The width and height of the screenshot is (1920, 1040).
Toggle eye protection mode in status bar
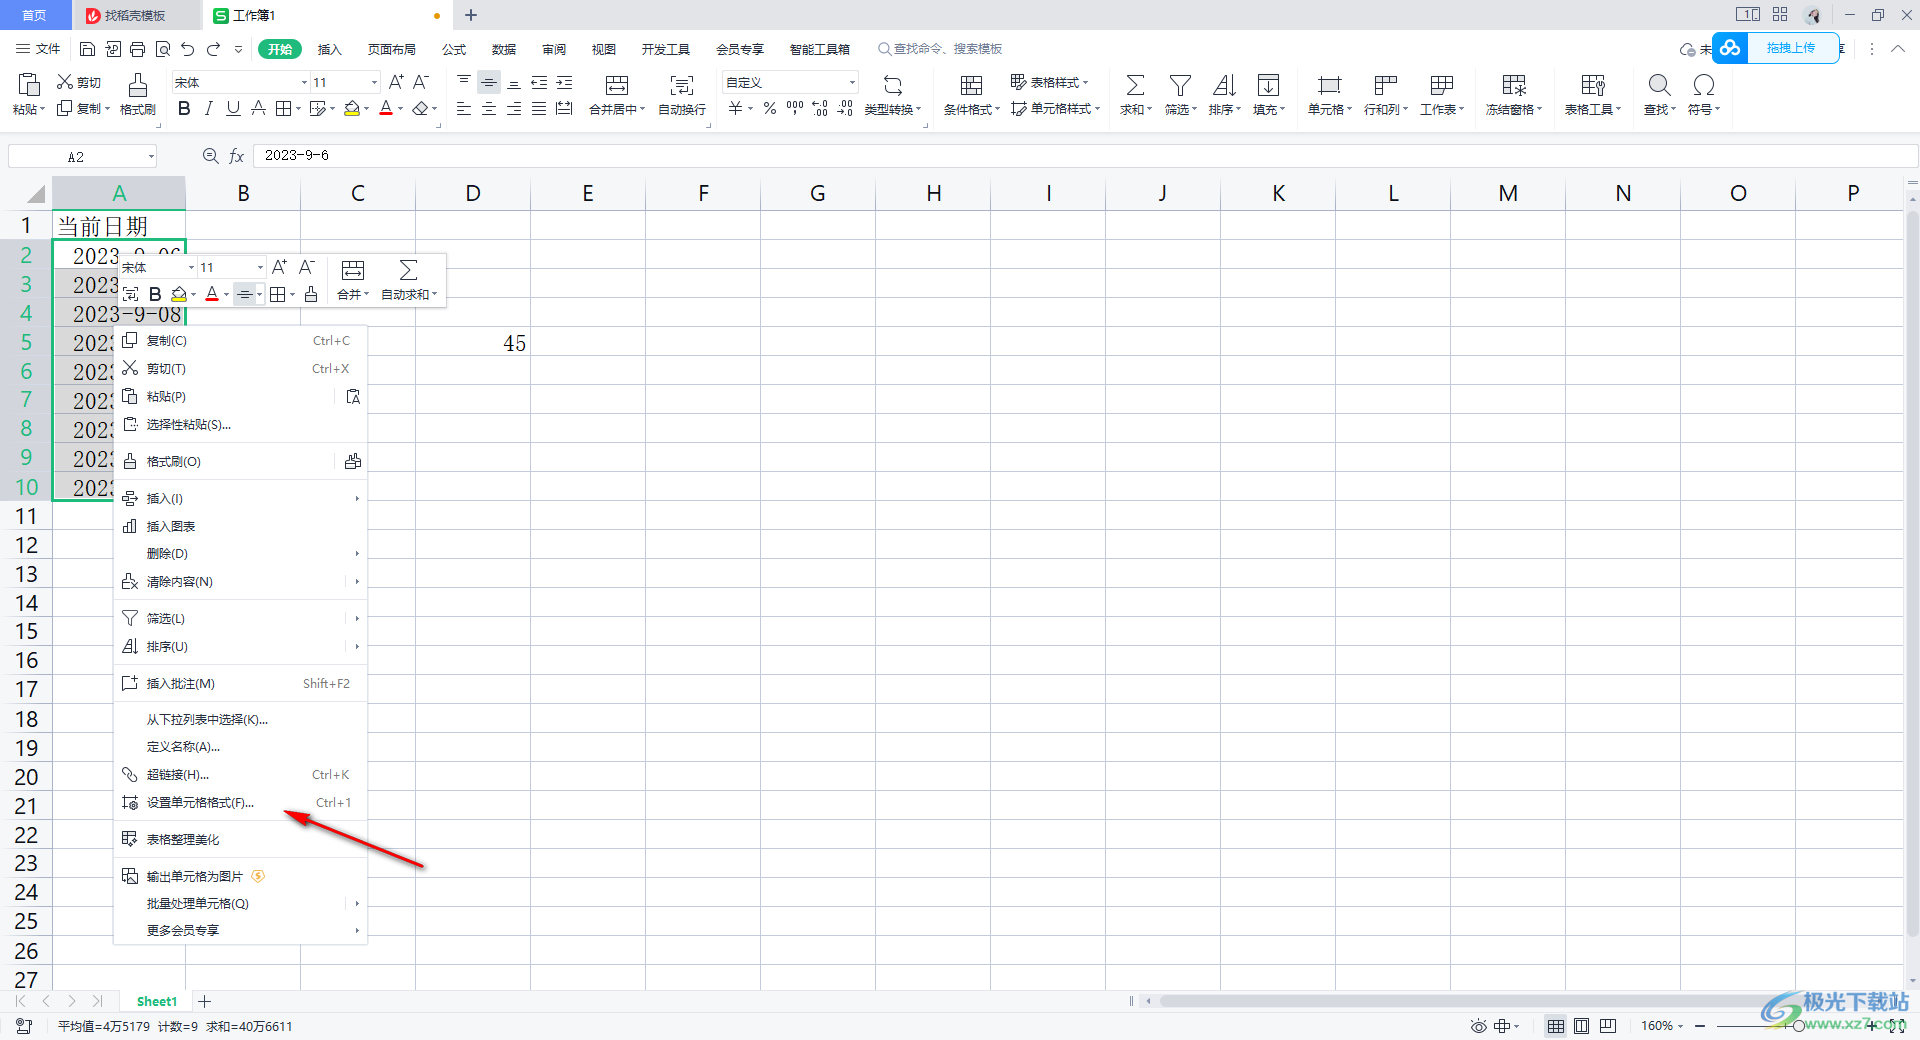(1478, 1026)
